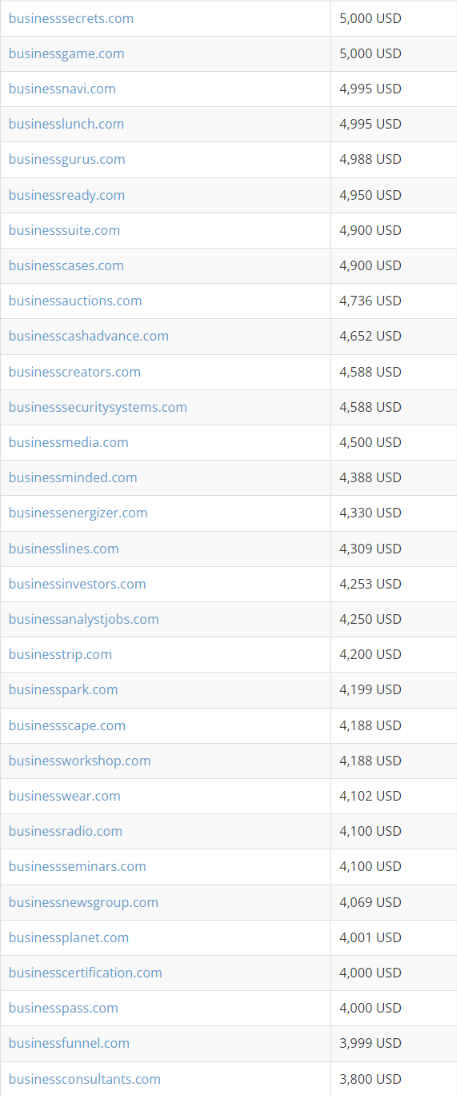Viewport: 457px width, 1096px height.
Task: Select the businessconsultants.com link
Action: 85,1079
